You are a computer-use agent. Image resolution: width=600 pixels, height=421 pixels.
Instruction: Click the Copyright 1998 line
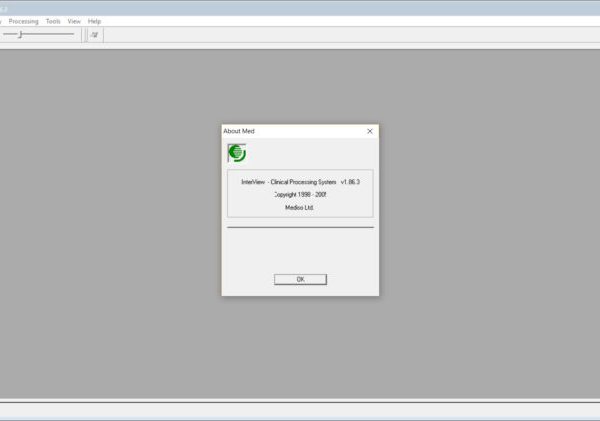point(300,195)
